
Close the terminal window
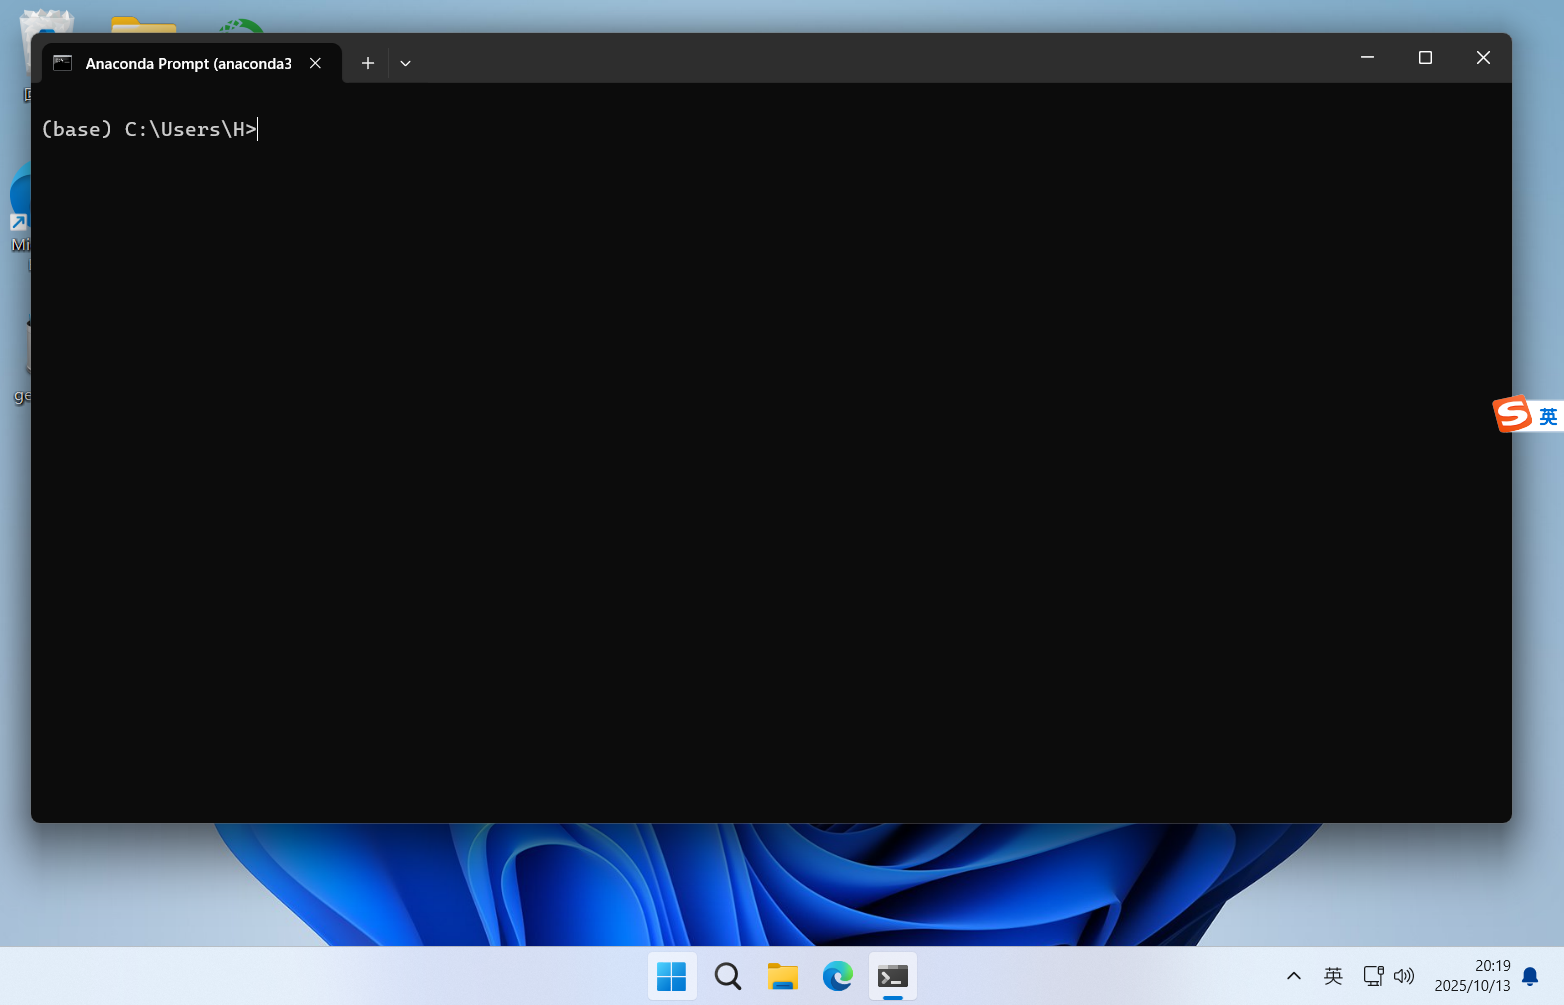1483,58
